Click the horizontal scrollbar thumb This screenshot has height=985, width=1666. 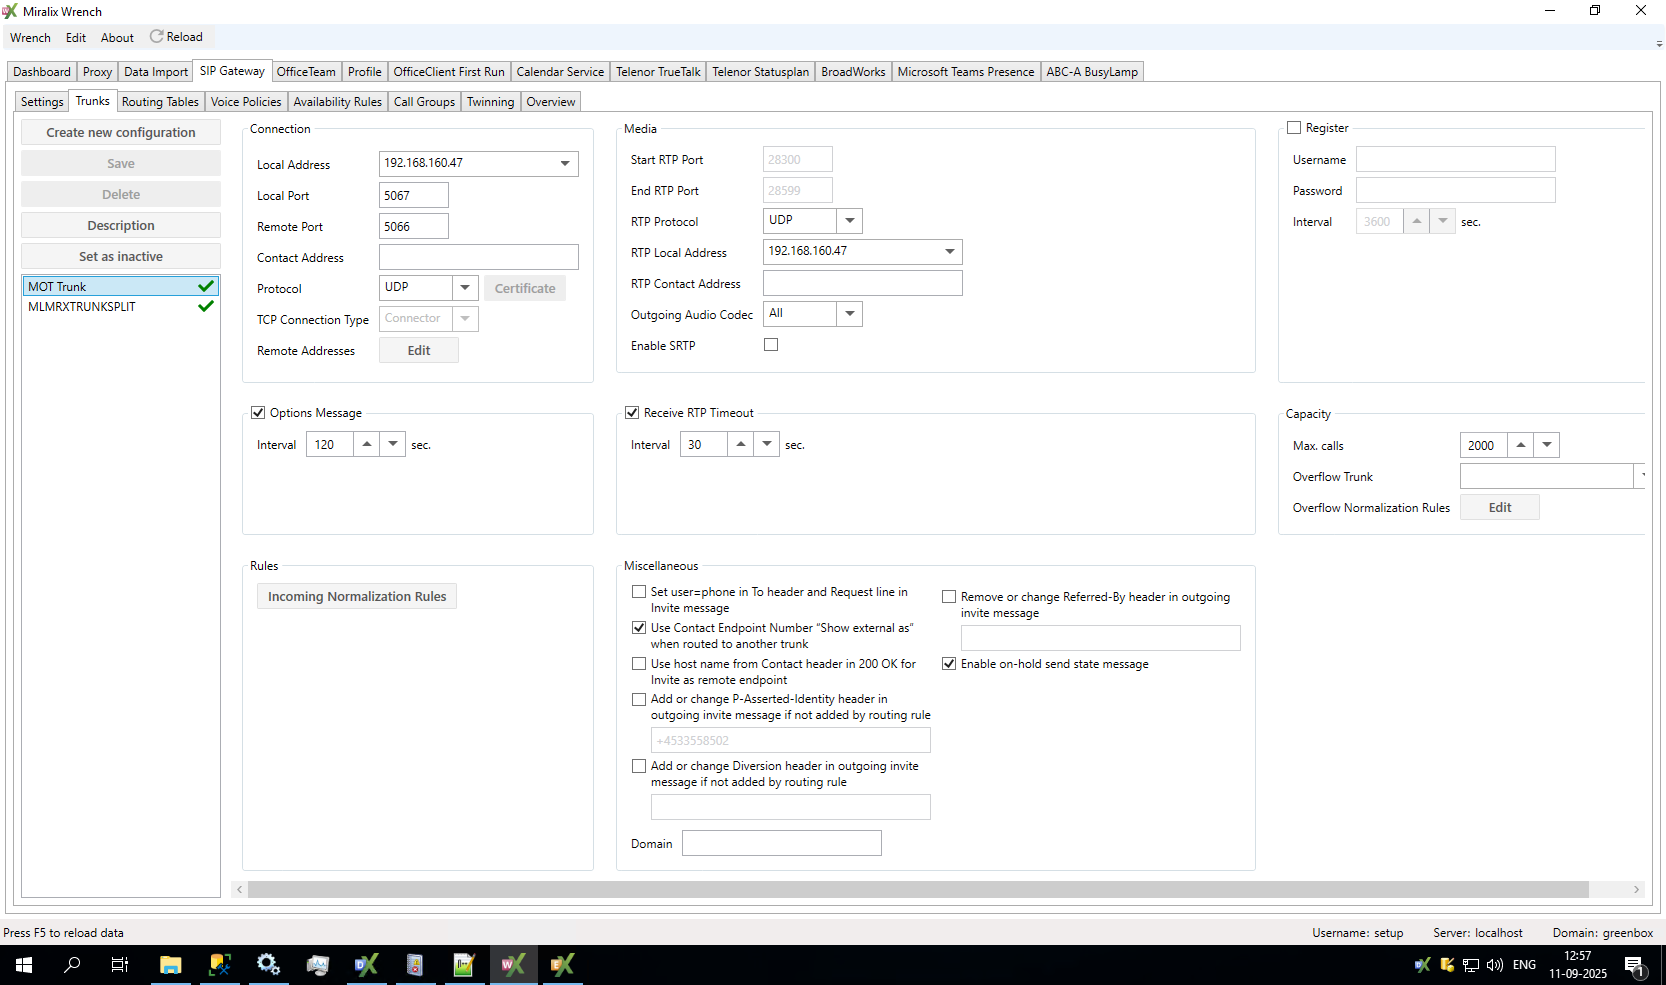pyautogui.click(x=918, y=889)
